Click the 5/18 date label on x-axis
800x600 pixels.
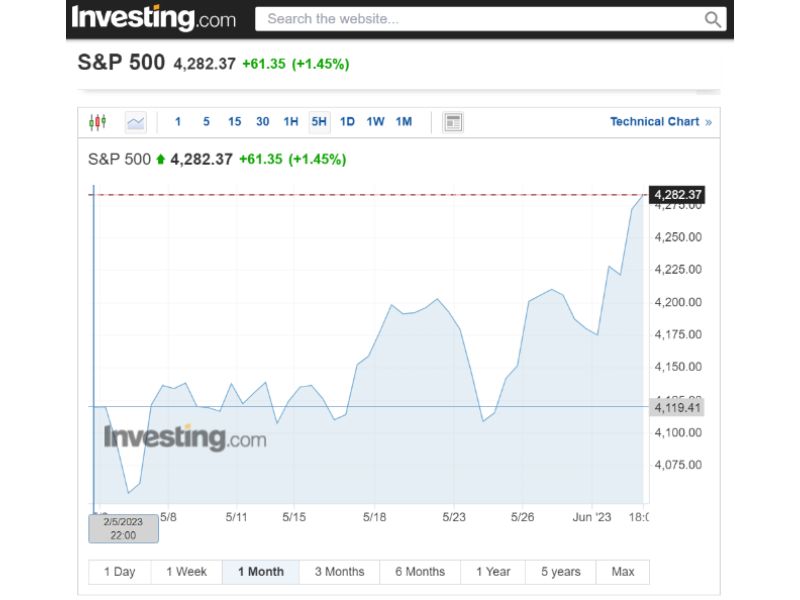point(374,517)
